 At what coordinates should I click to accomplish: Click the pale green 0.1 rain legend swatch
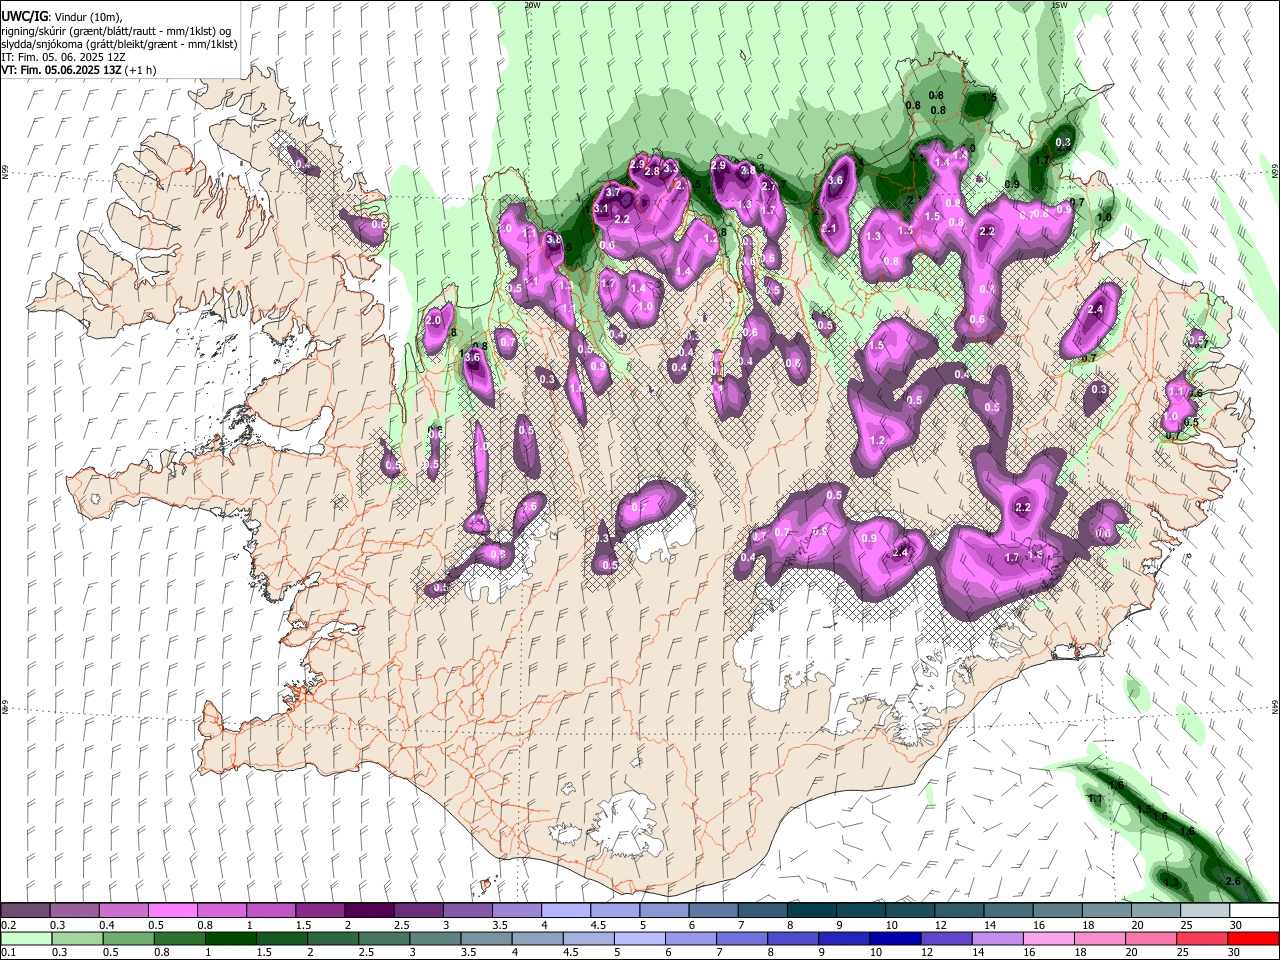(x=26, y=938)
